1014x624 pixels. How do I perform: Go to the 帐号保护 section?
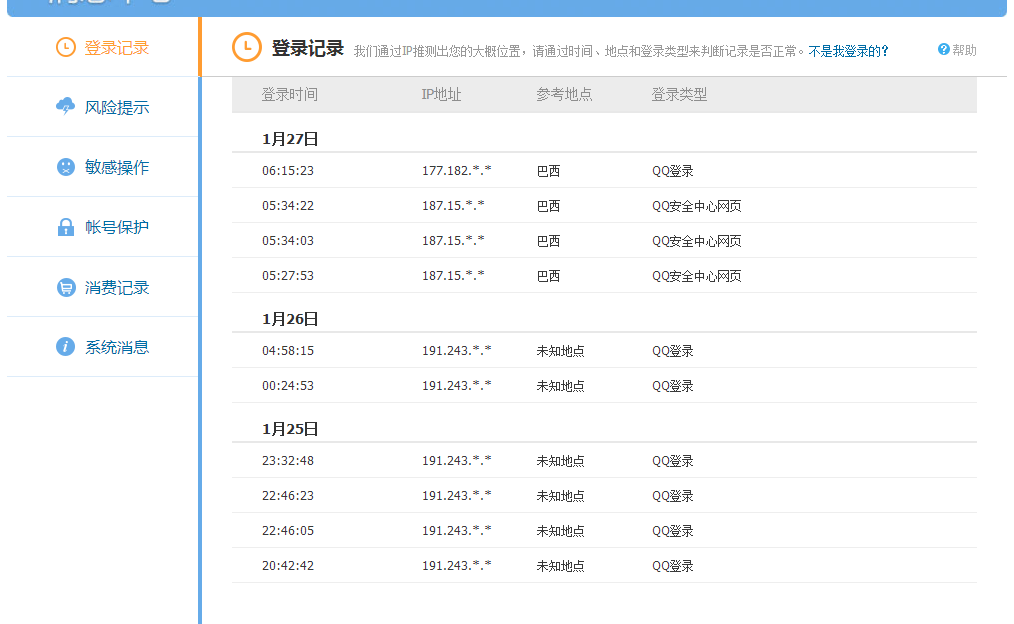pos(103,227)
